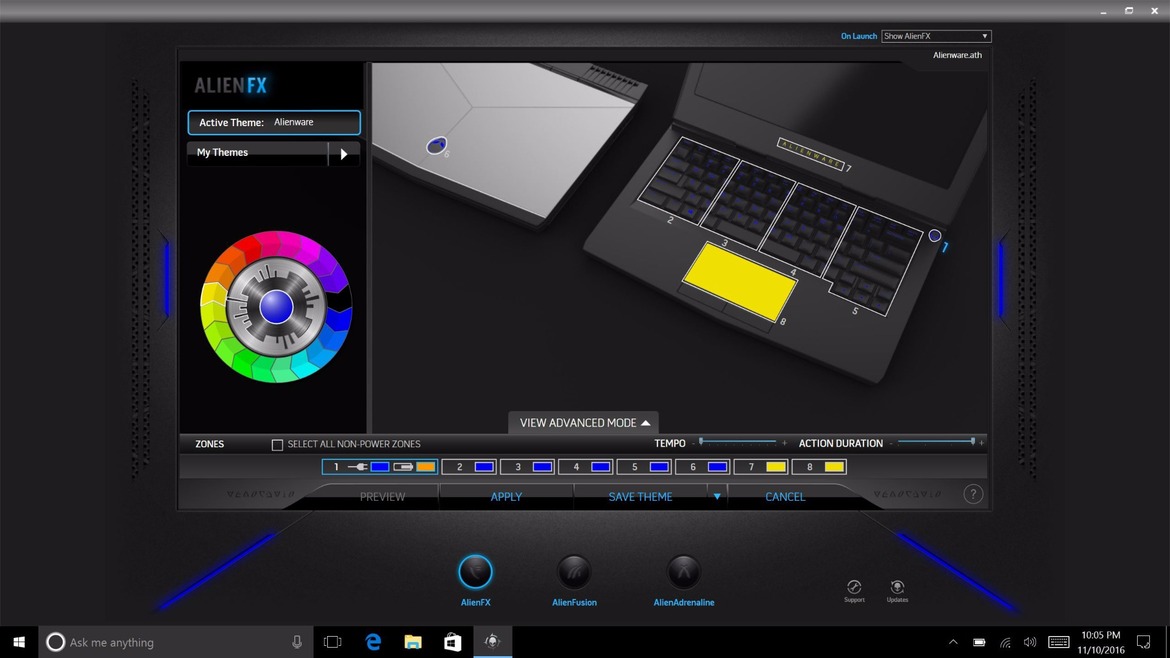The image size is (1170, 658).
Task: Select zone 8 yellow swatch
Action: click(834, 467)
